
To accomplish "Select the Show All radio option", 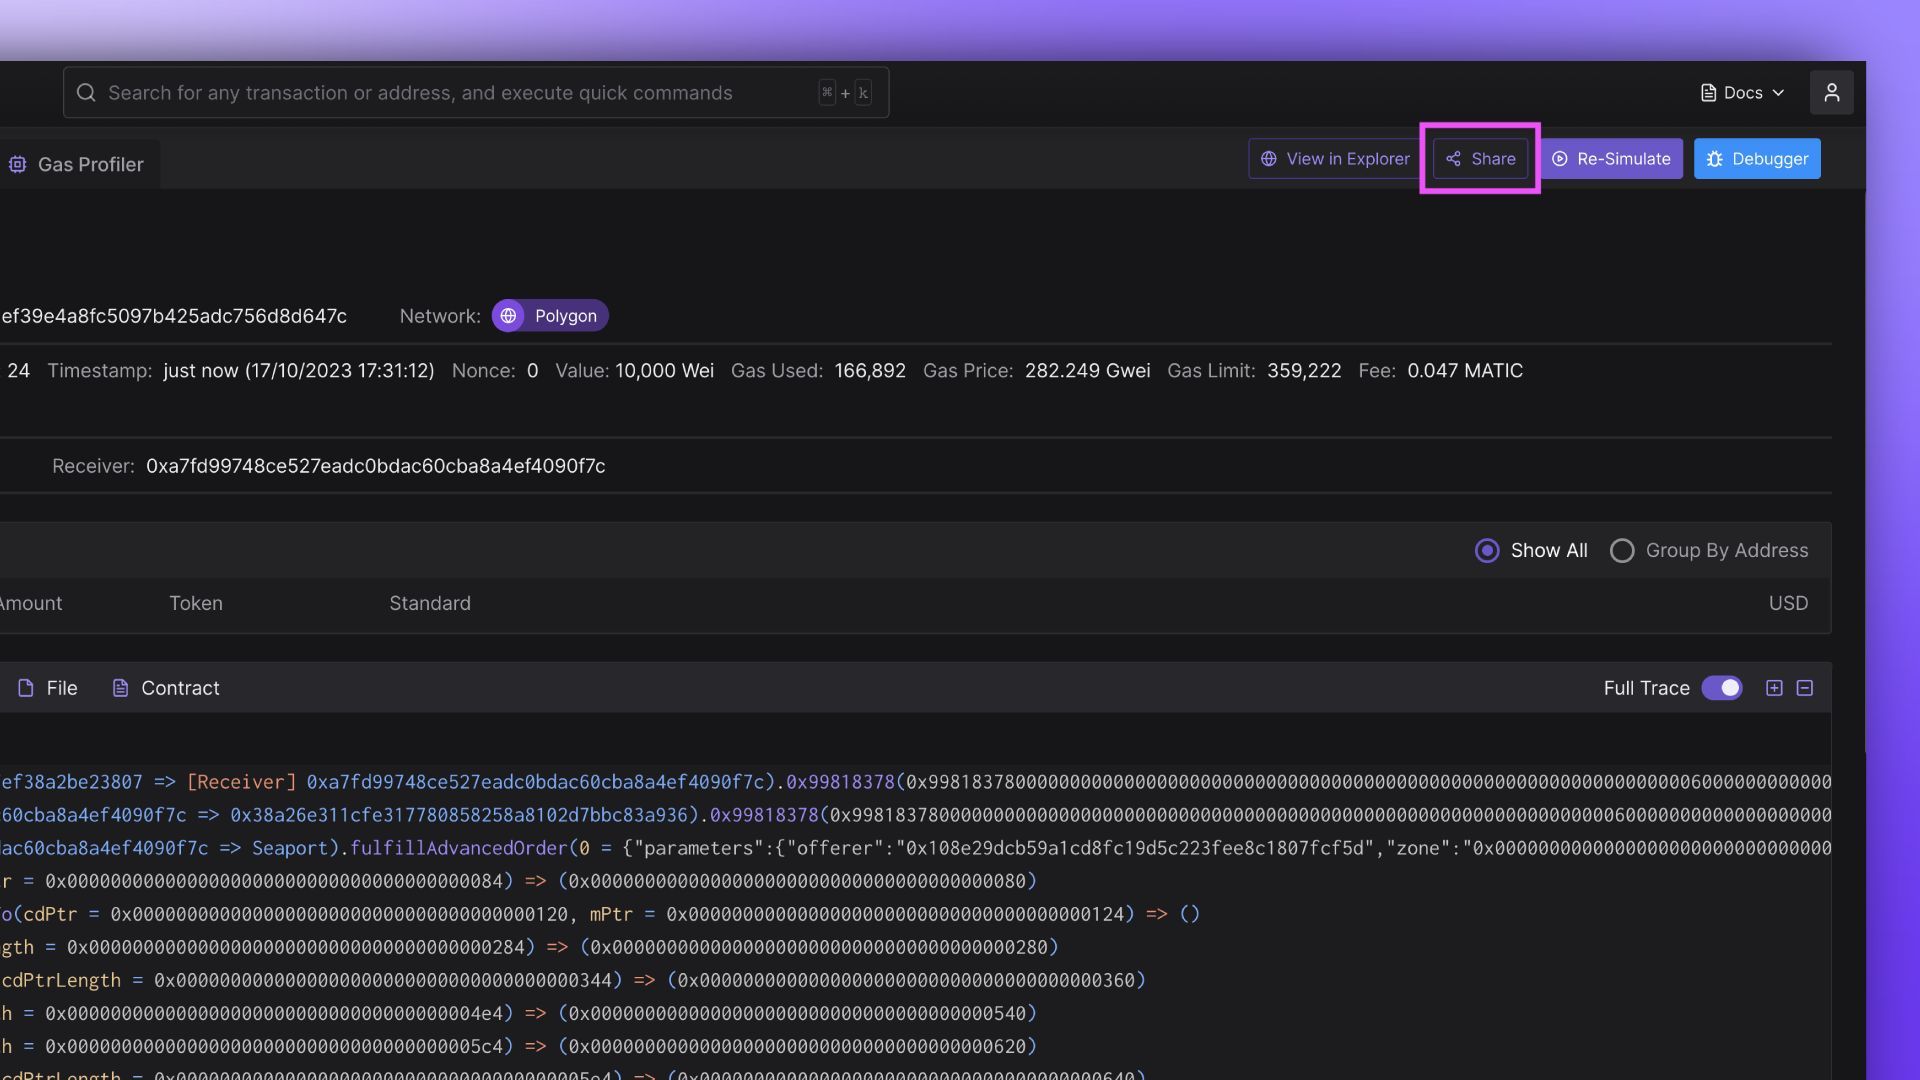I will point(1487,551).
